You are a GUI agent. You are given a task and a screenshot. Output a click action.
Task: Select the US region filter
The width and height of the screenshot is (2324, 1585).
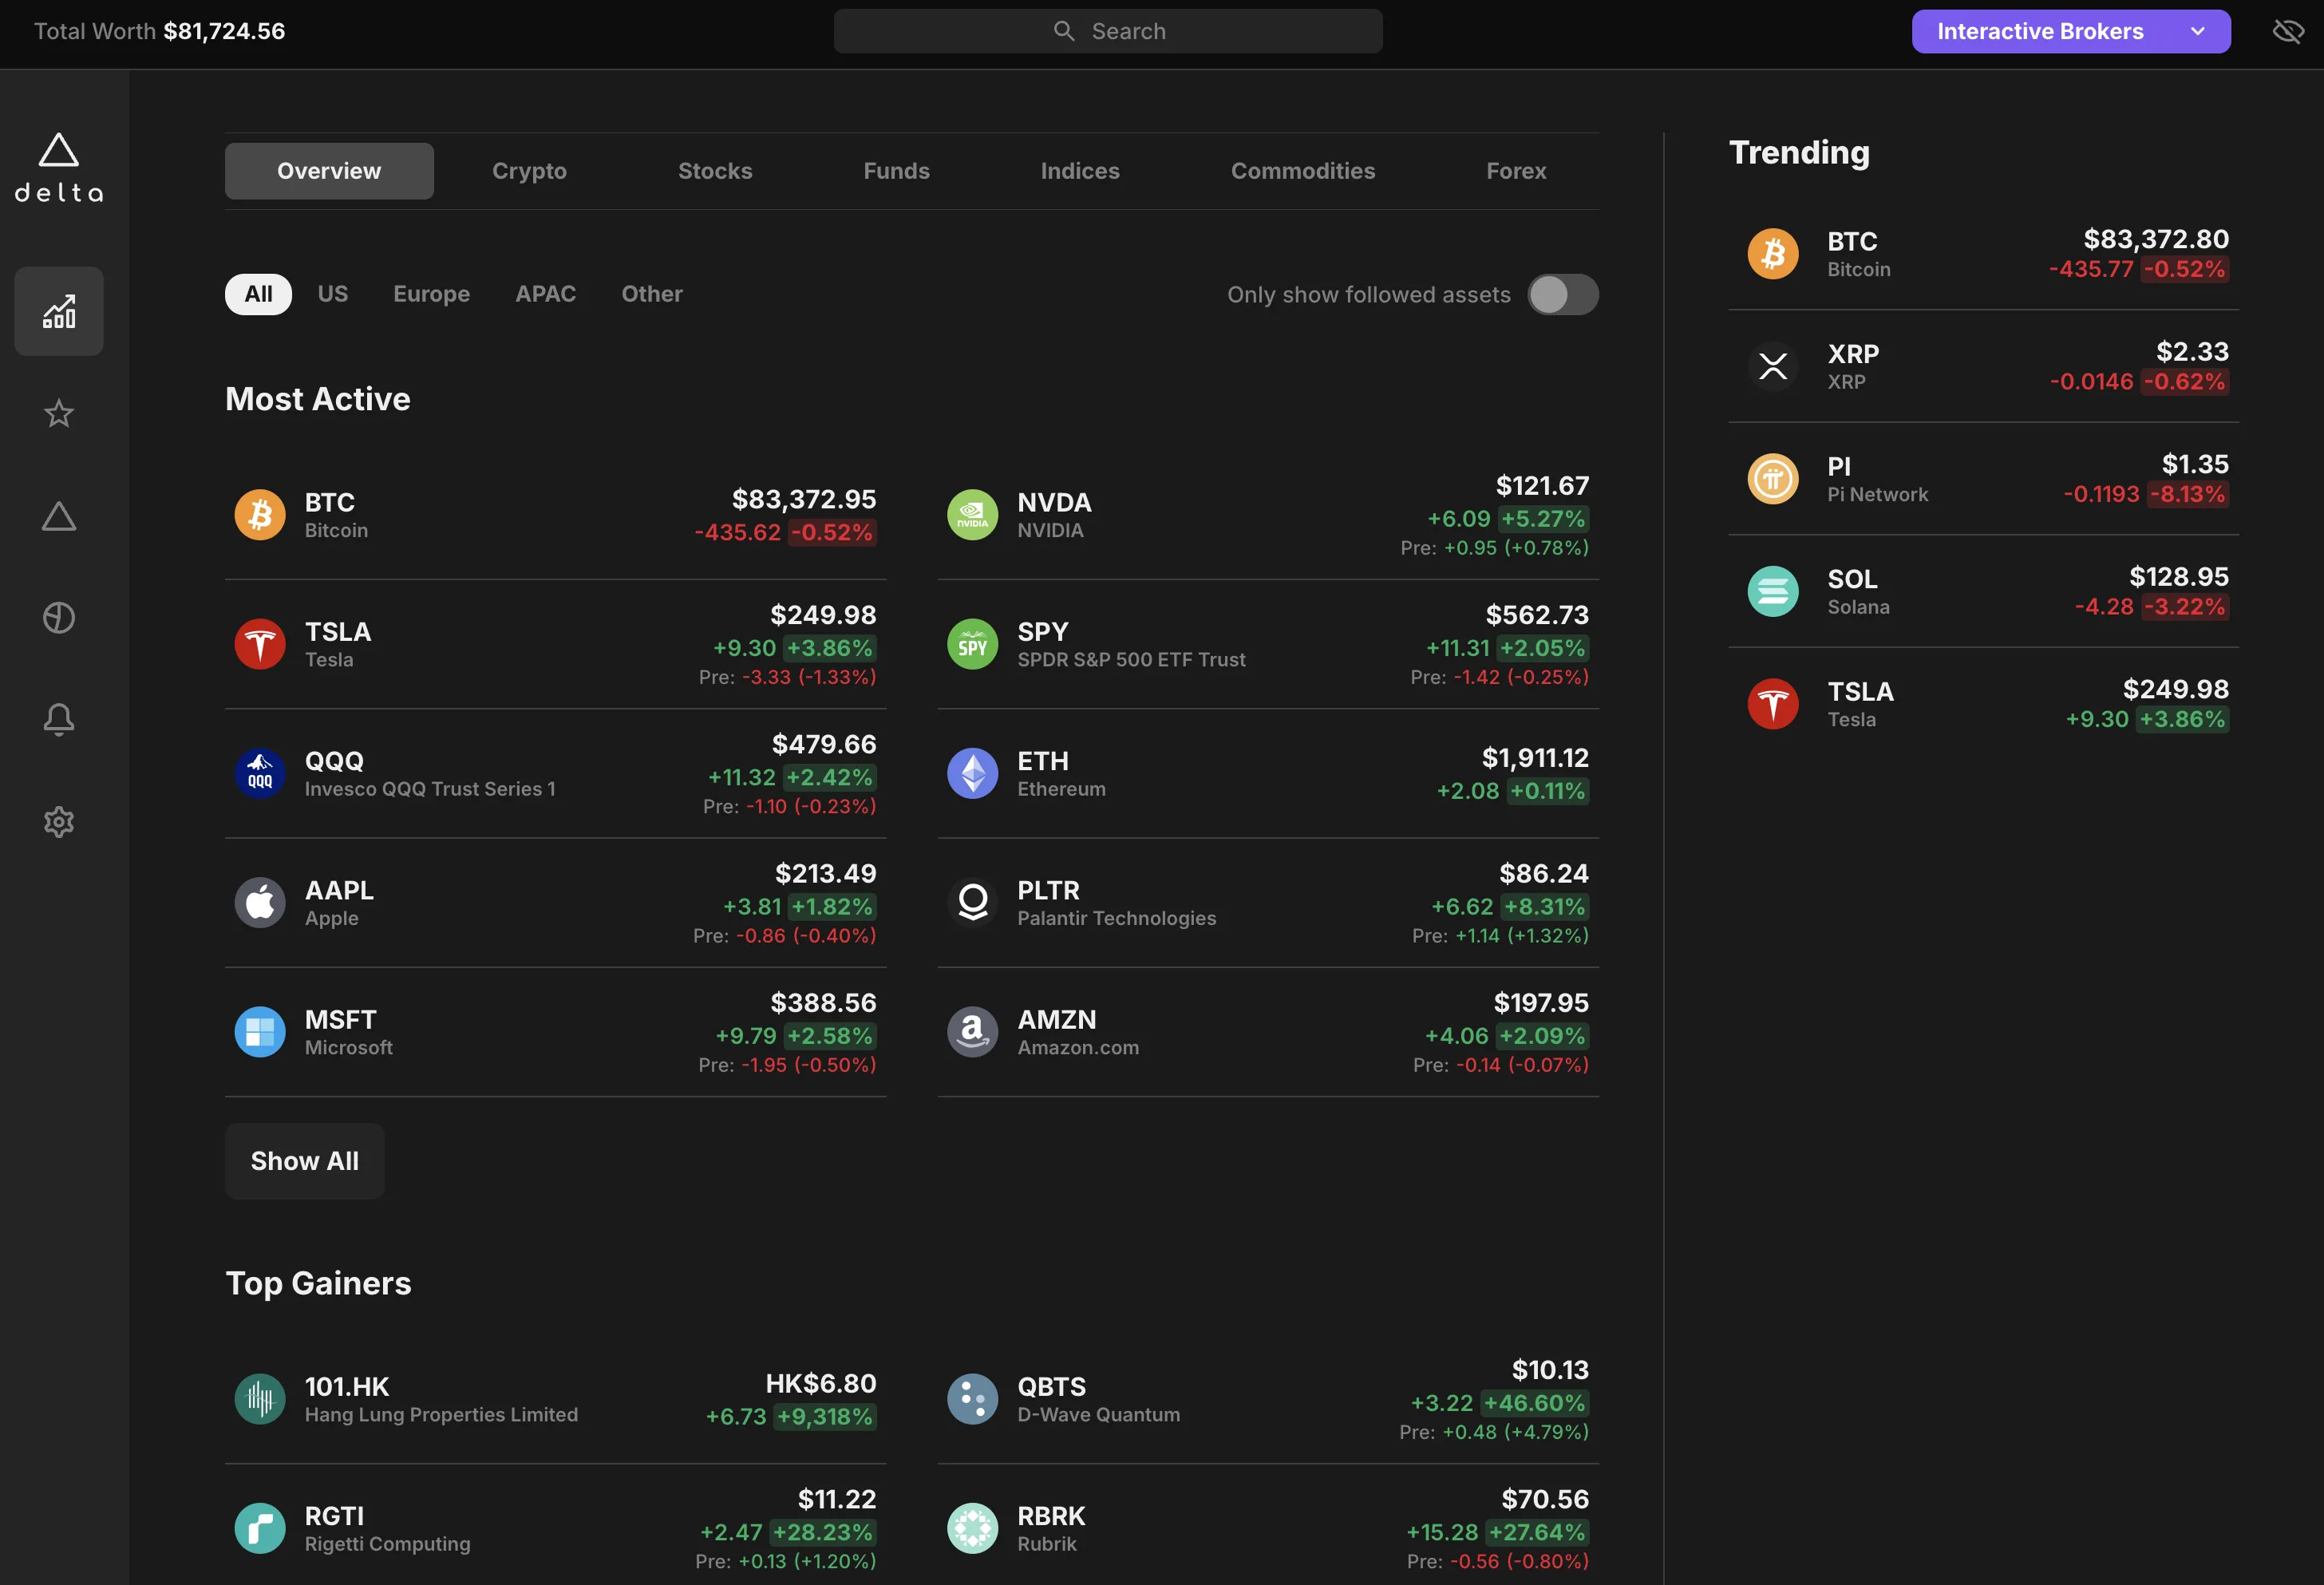(333, 293)
